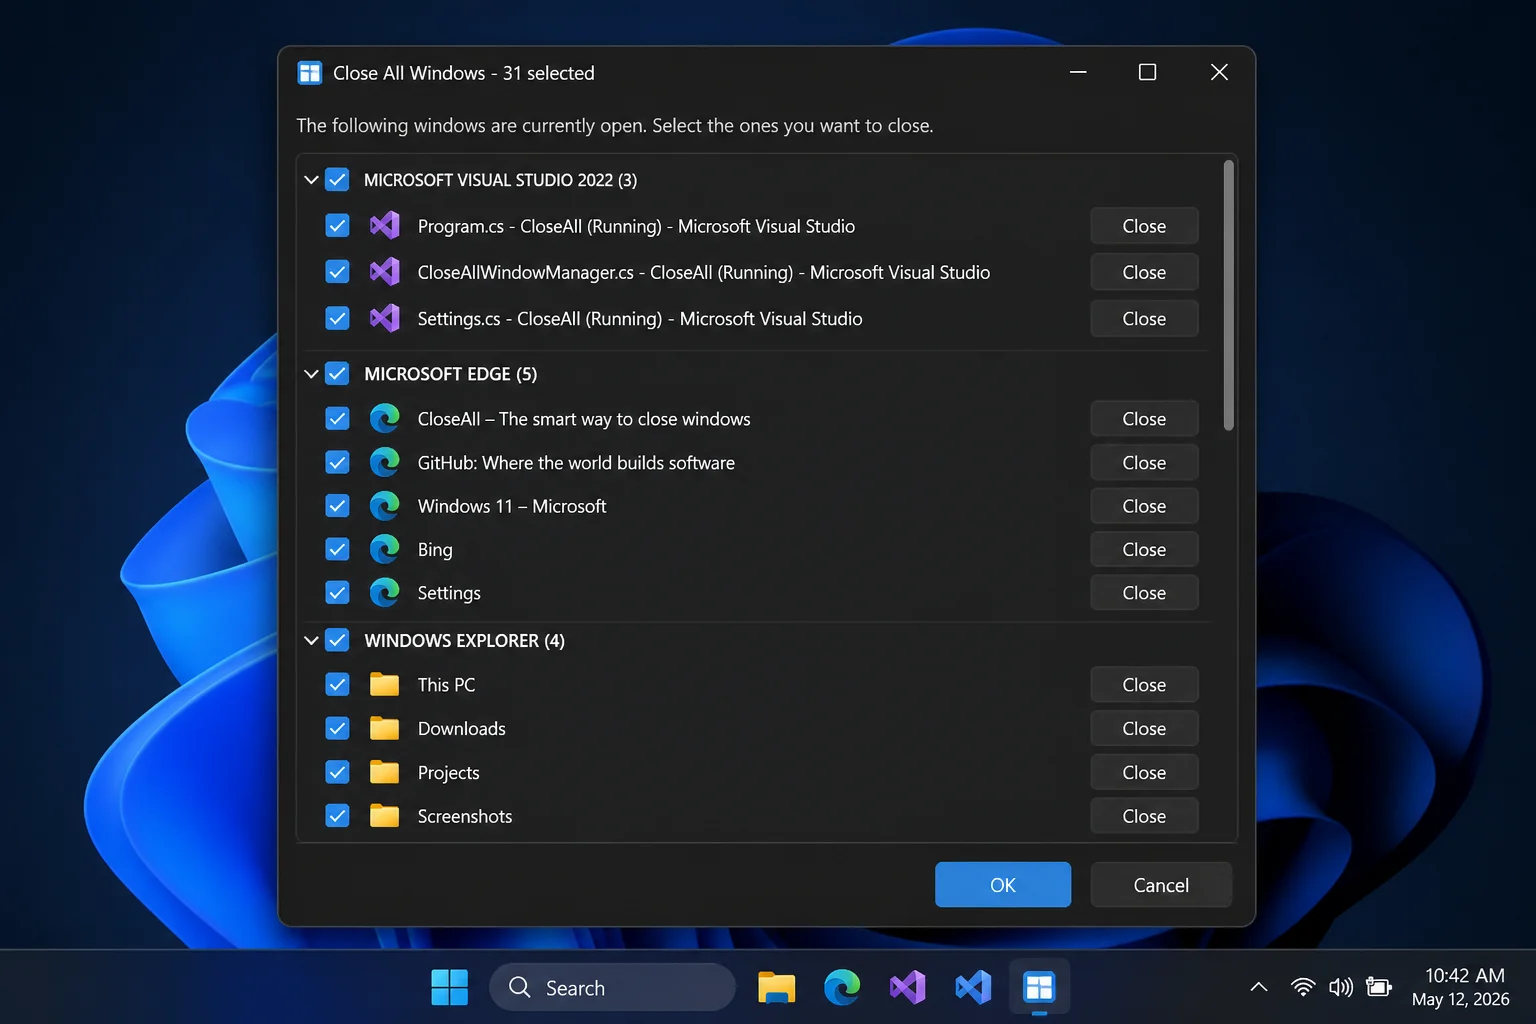
Task: Click the CloseAll app icon in title bar
Action: [310, 73]
